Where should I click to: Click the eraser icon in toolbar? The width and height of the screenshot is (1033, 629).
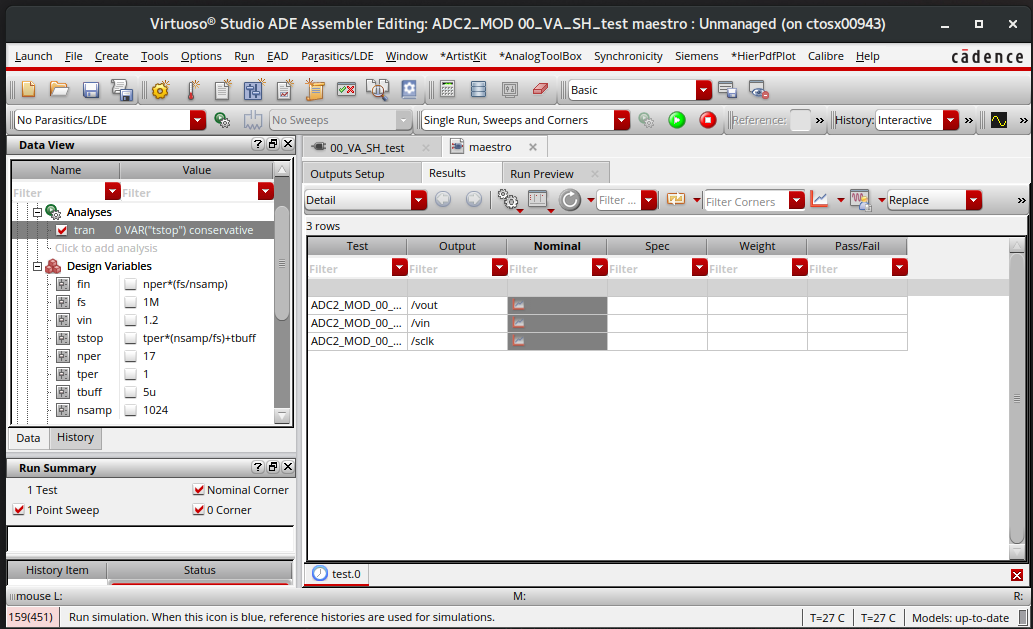click(541, 90)
